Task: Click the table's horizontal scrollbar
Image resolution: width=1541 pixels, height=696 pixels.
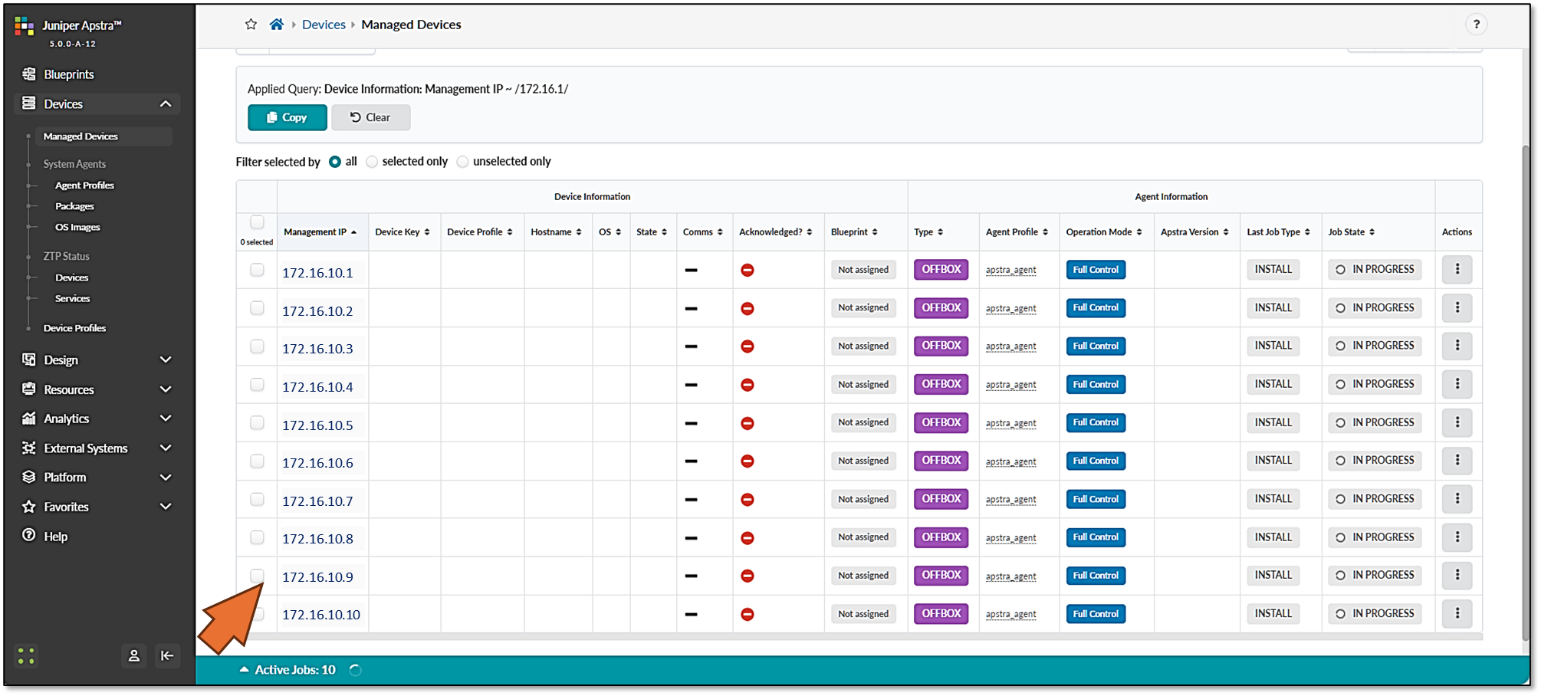Action: (859, 636)
